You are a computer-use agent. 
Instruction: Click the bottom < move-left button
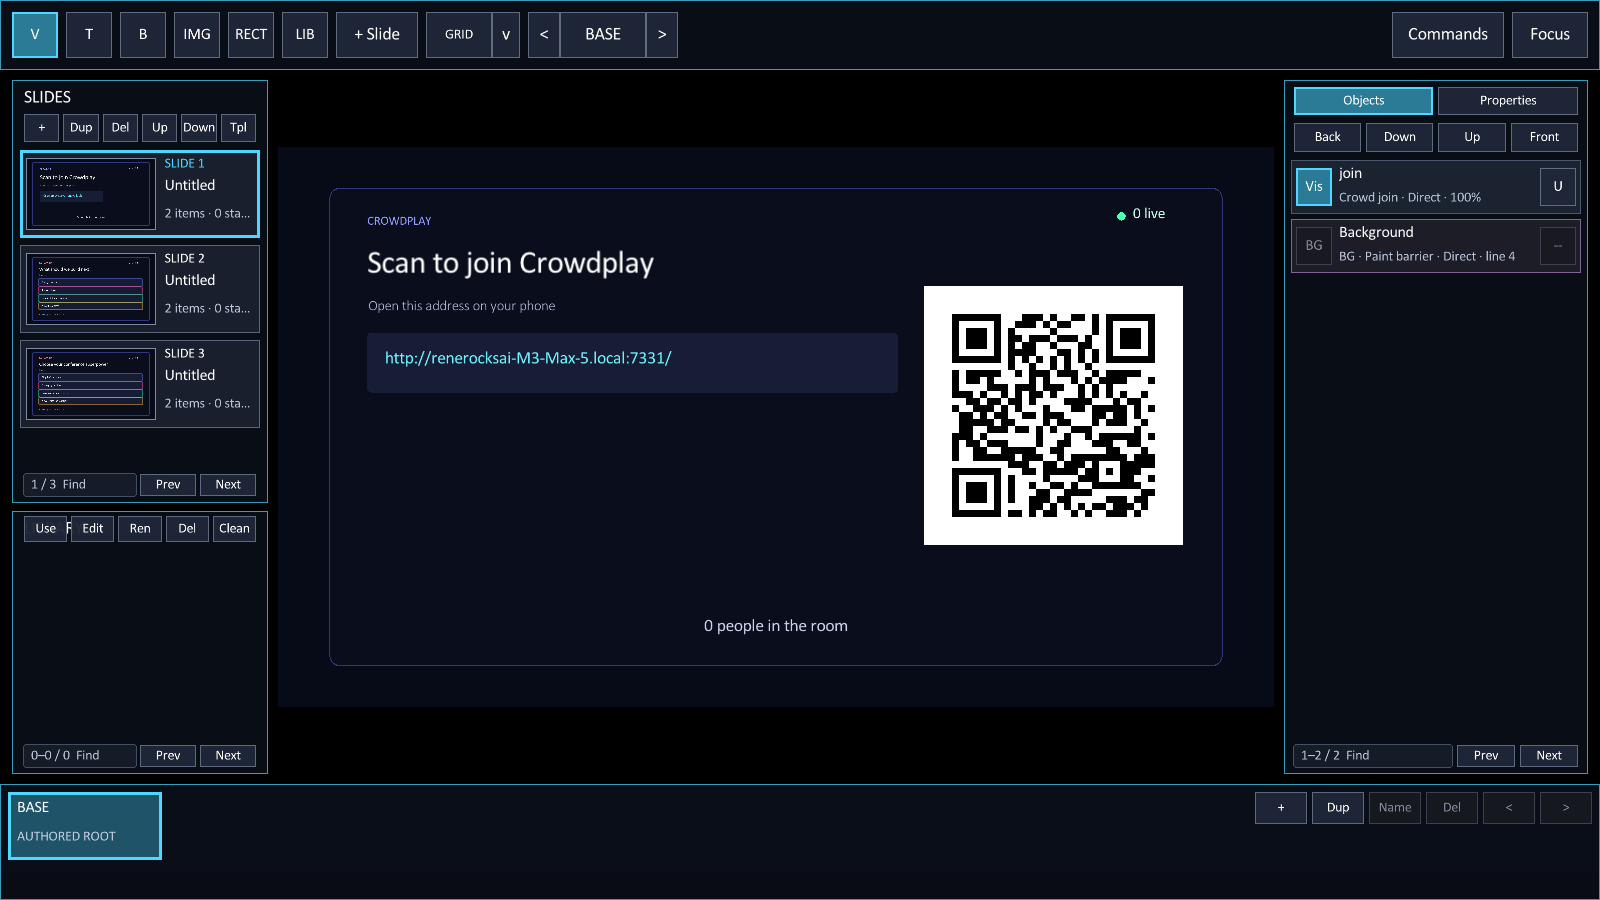[1509, 808]
